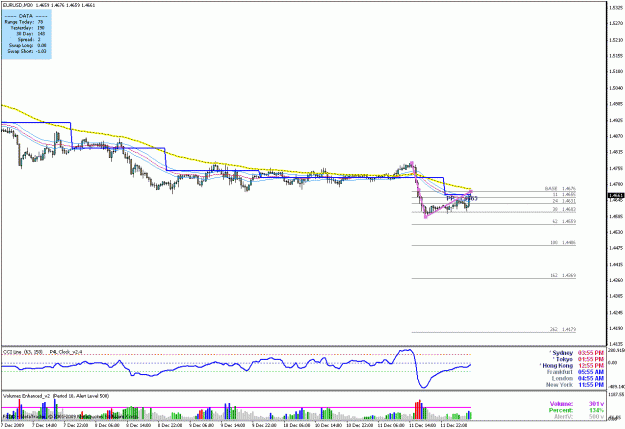Click the 100 1.4486 Fibonacci level label
Screen dimensions: 625x429
tap(562, 242)
